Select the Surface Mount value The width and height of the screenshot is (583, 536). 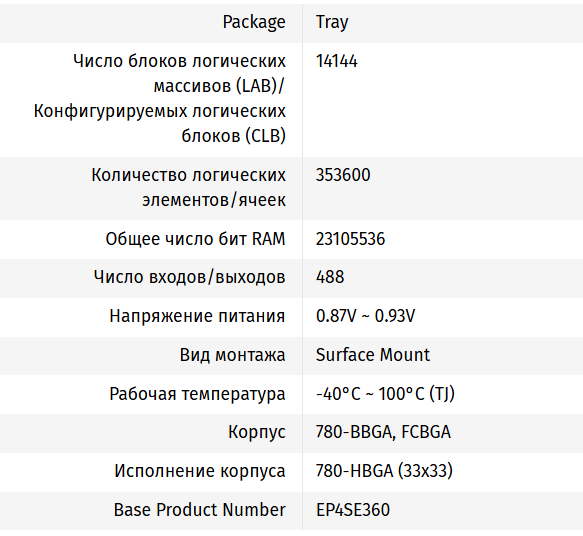click(x=373, y=355)
